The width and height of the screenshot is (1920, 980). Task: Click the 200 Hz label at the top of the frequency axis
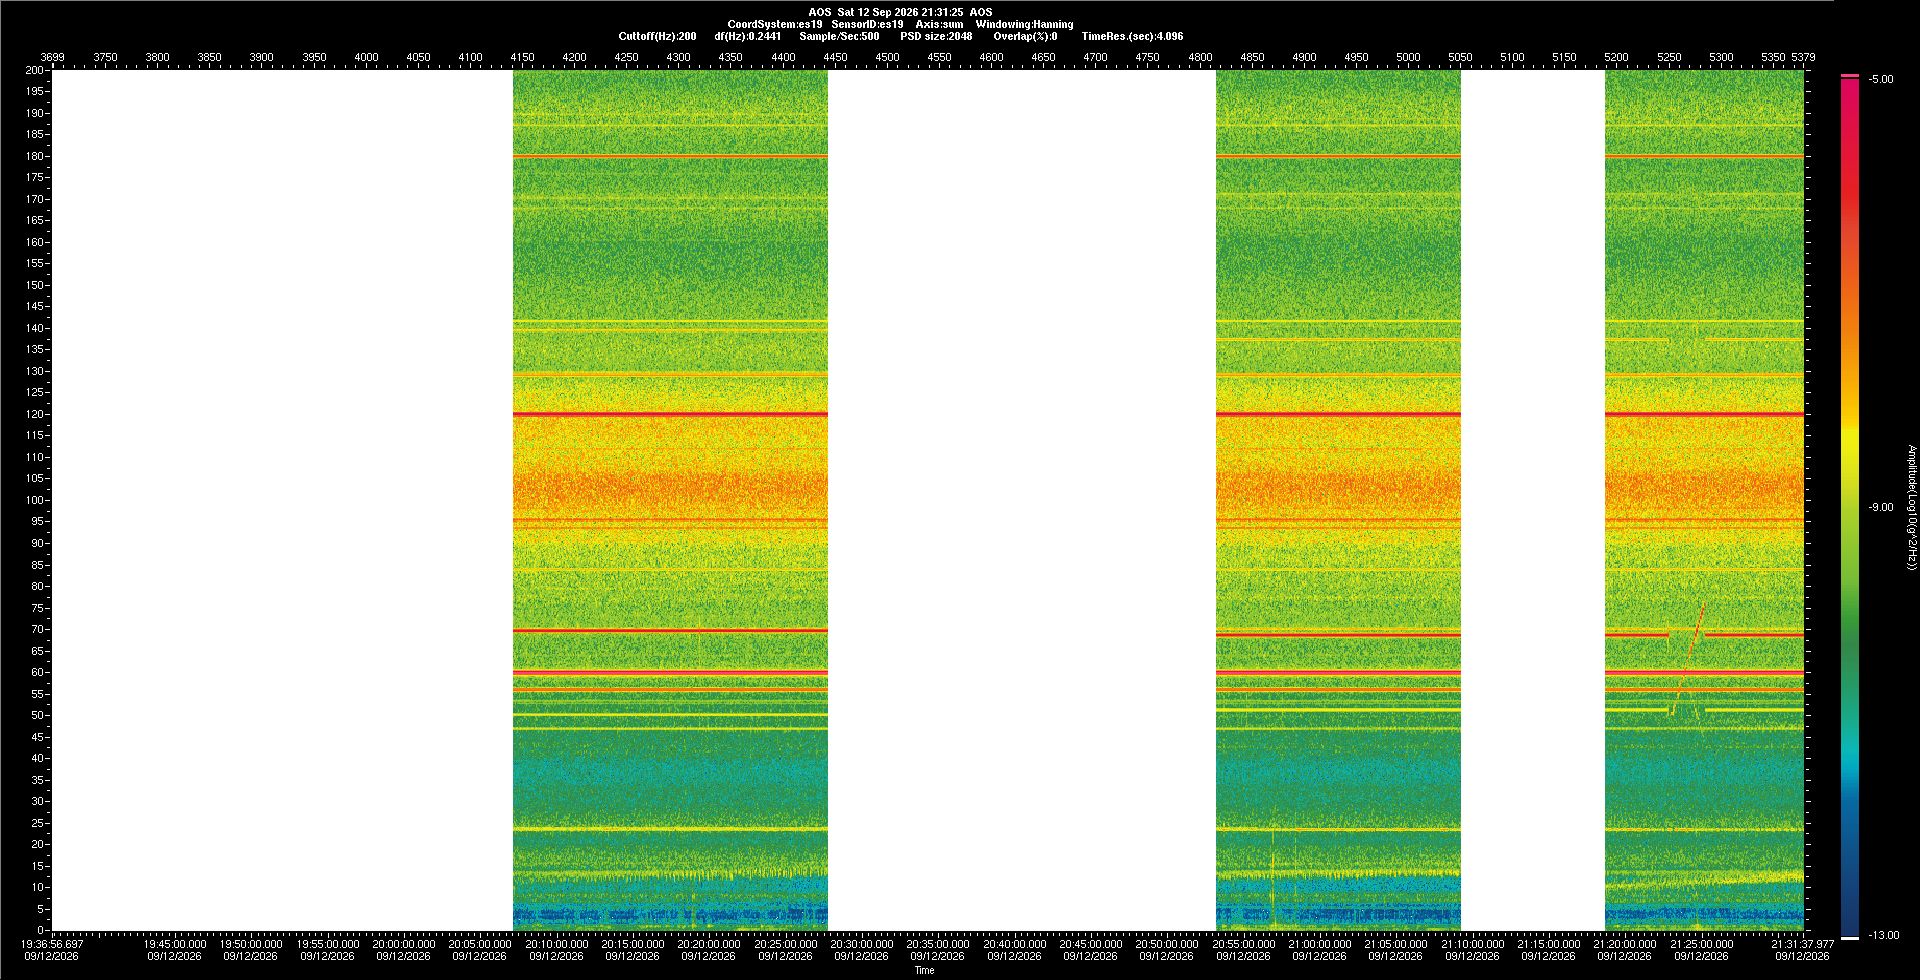[35, 70]
